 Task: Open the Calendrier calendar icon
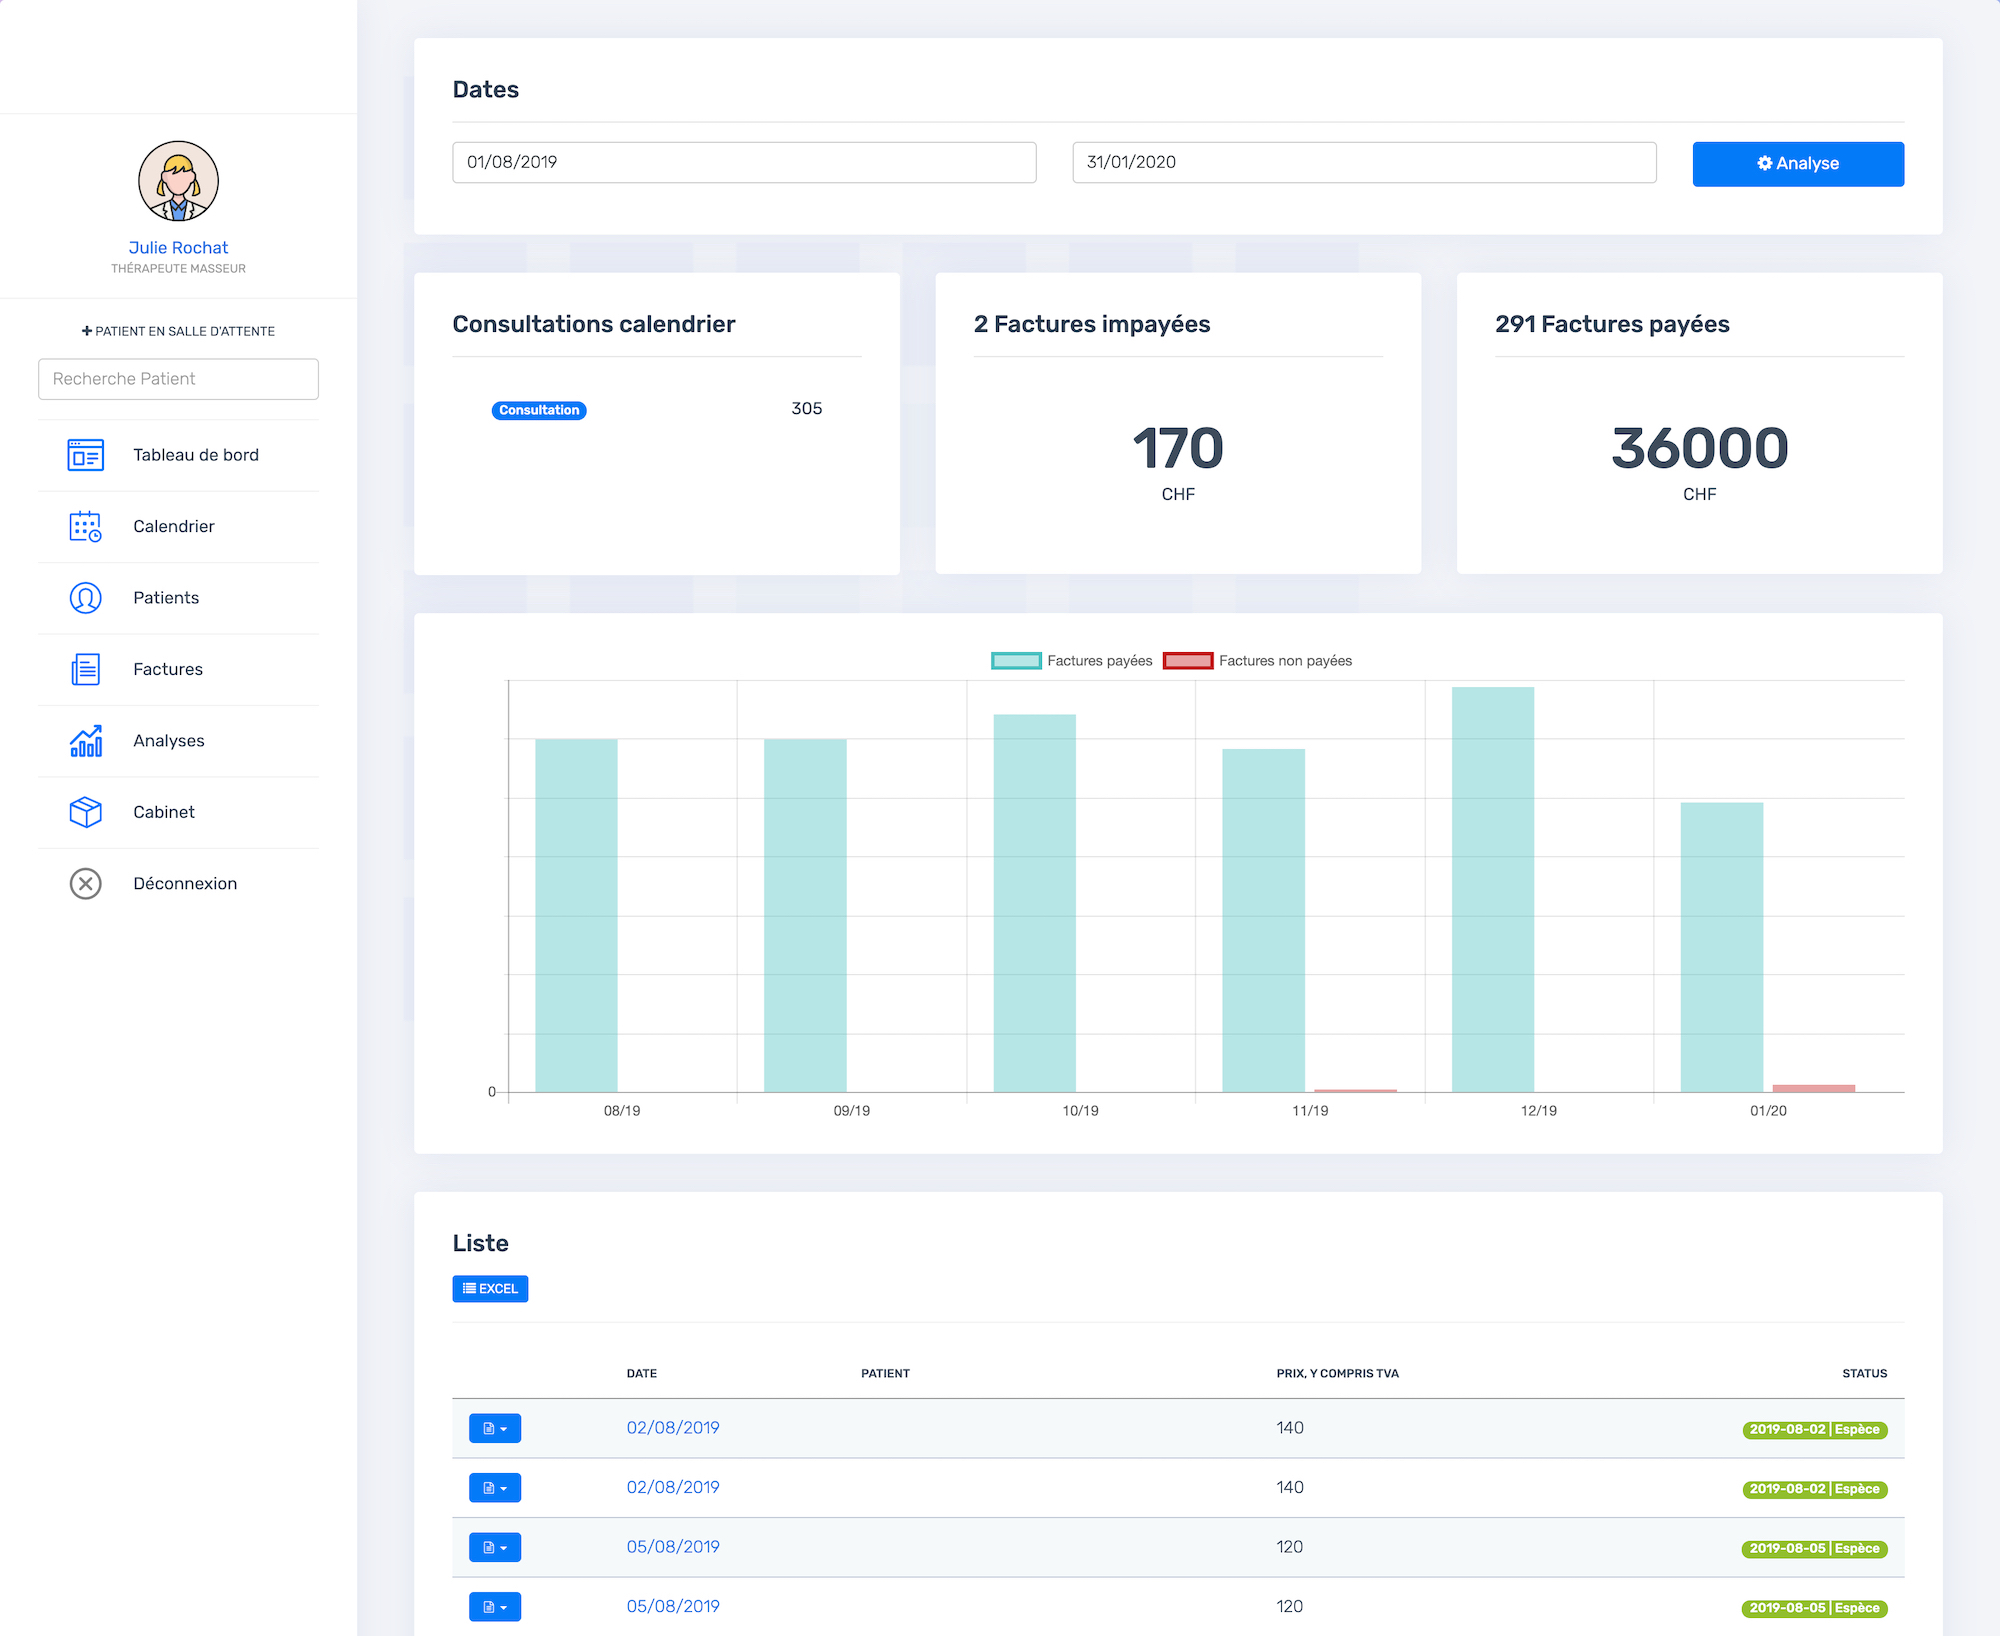tap(85, 526)
